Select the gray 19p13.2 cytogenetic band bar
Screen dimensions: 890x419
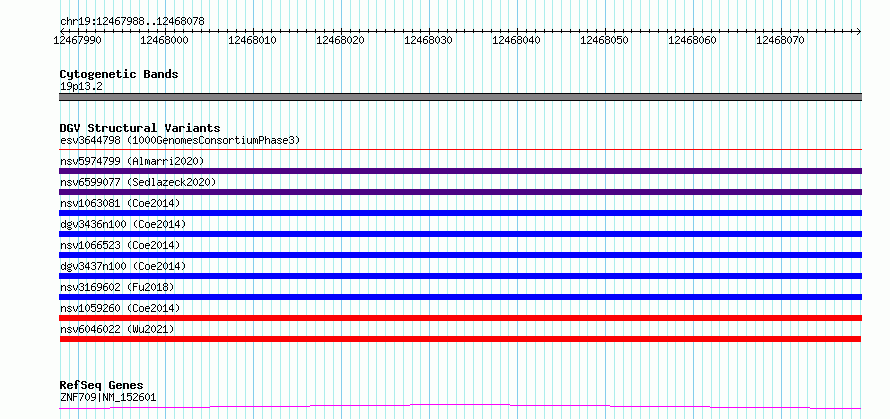[x=460, y=97]
